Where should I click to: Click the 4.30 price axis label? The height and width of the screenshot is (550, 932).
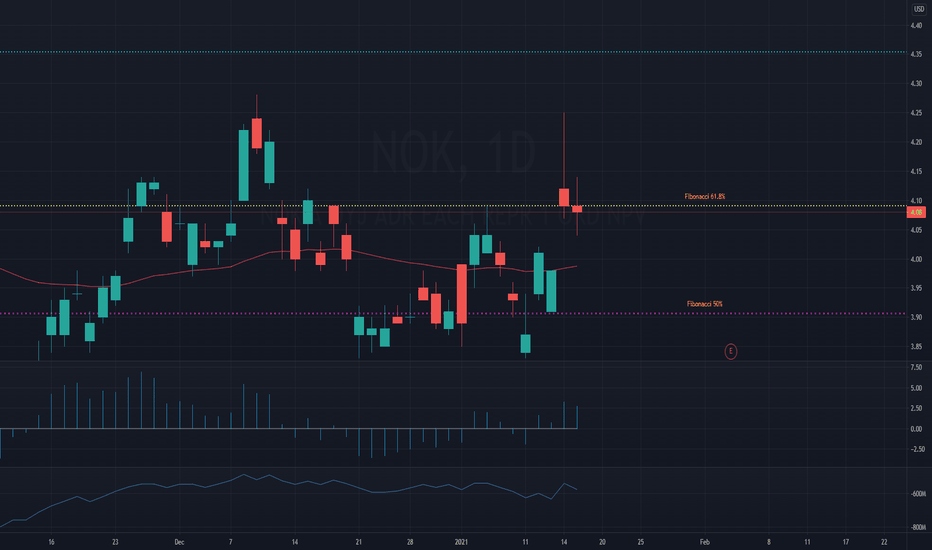click(916, 83)
